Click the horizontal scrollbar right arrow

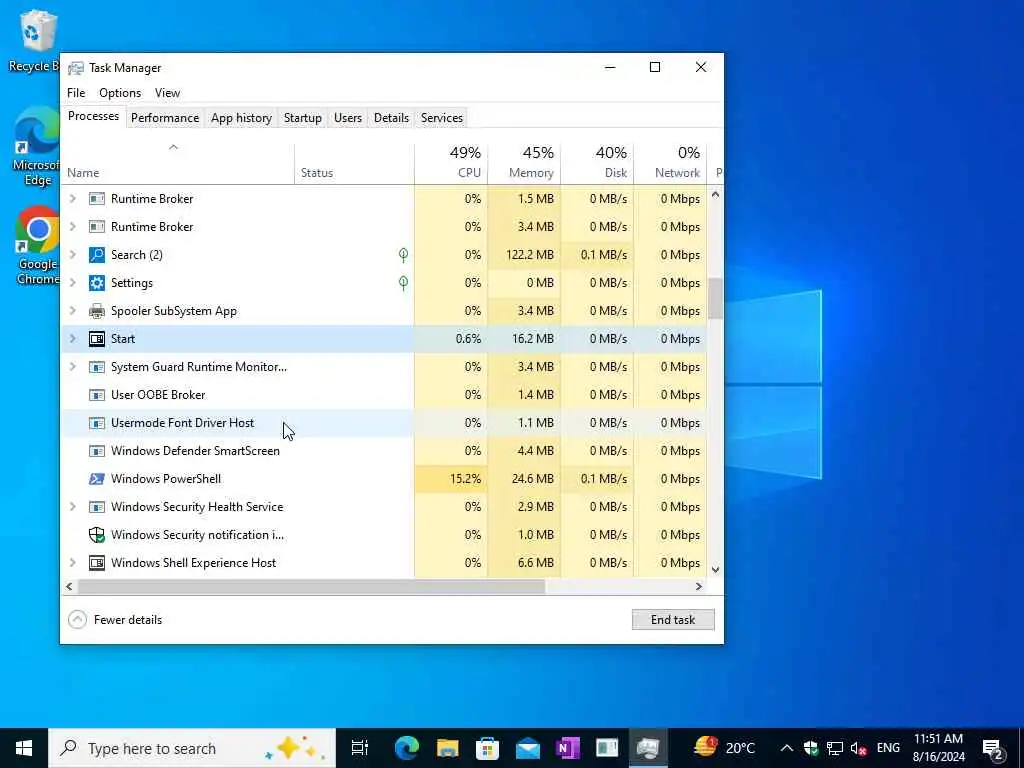point(699,586)
